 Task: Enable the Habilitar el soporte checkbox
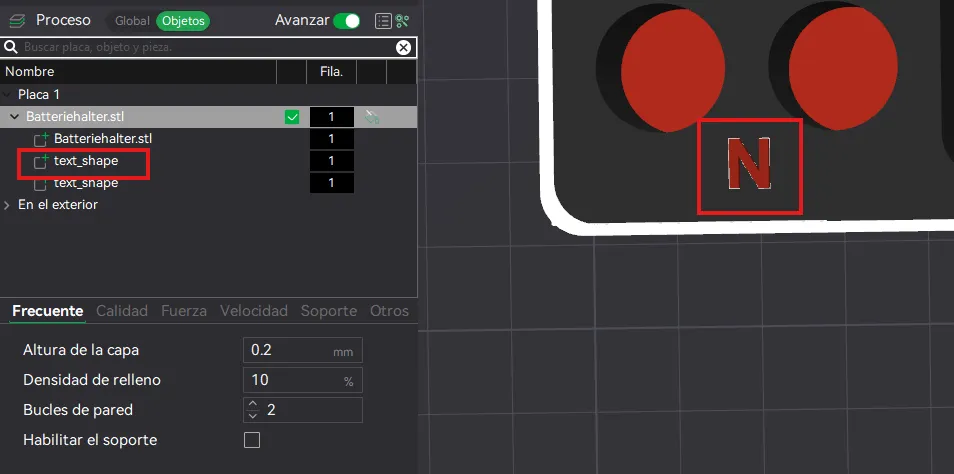pos(252,440)
